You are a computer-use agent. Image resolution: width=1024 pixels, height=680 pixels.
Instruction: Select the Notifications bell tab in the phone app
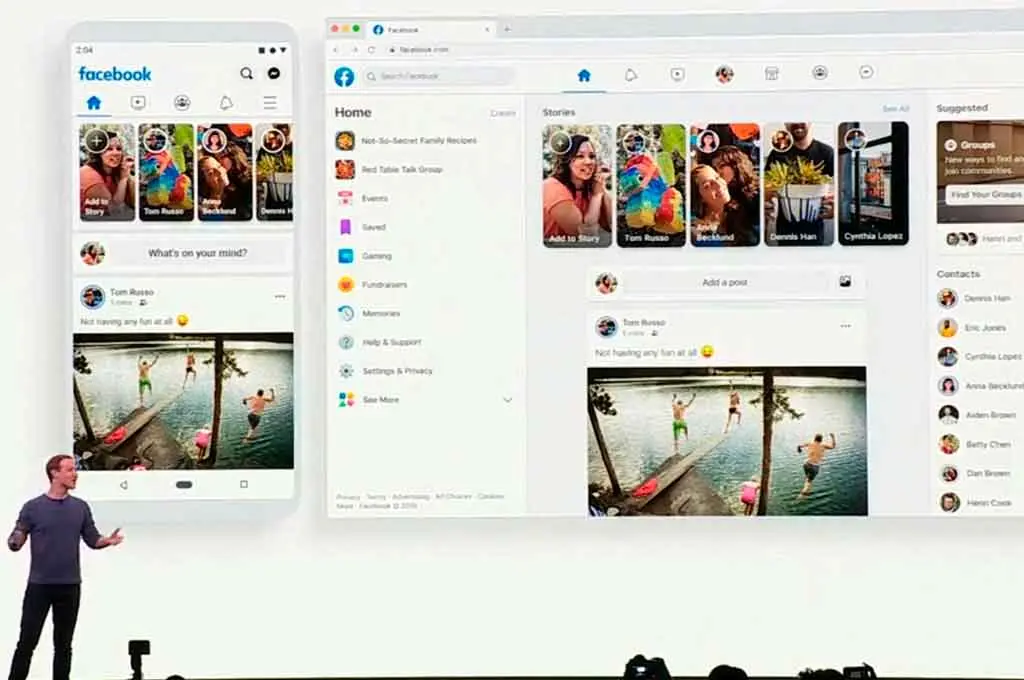click(226, 103)
